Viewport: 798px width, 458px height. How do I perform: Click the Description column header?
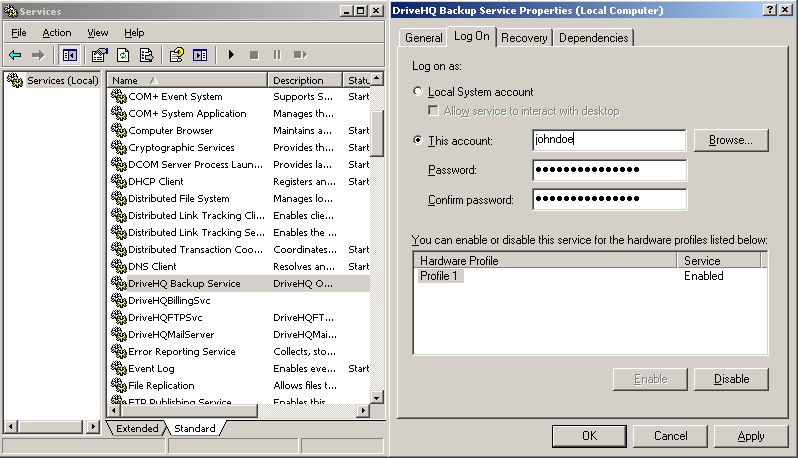tap(305, 80)
